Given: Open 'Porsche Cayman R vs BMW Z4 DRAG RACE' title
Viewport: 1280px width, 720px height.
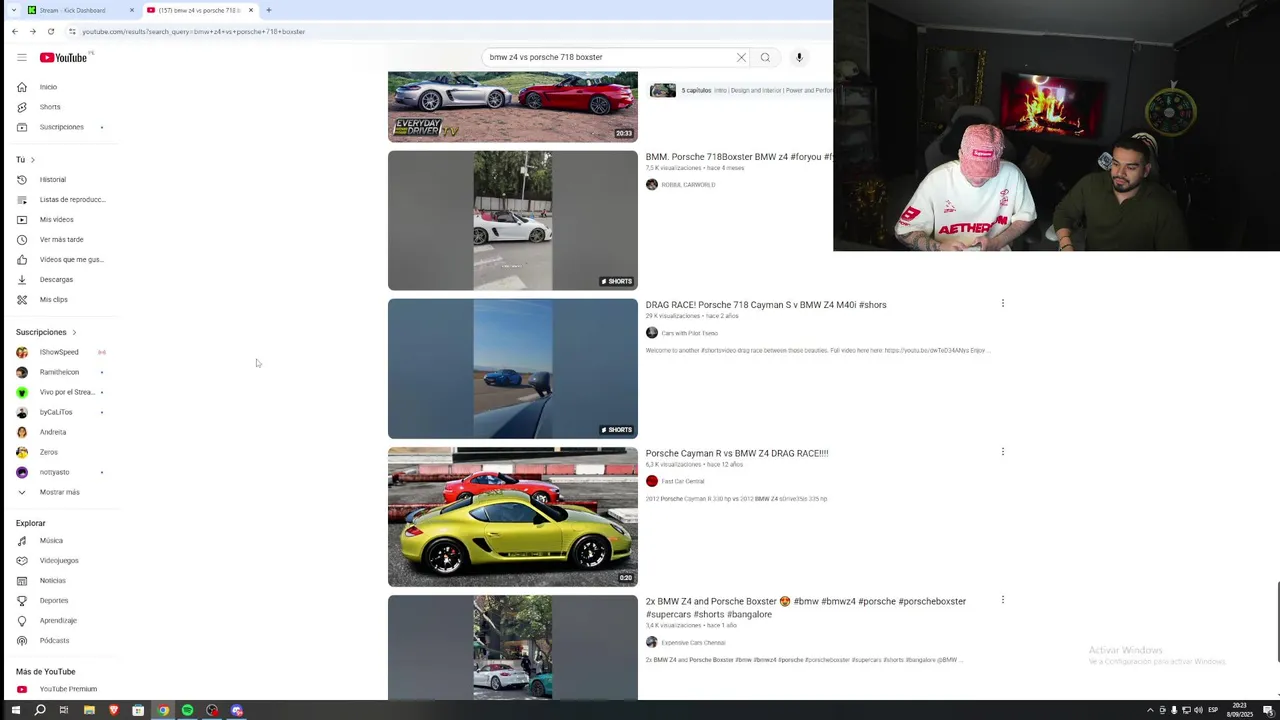Looking at the screenshot, I should point(737,453).
